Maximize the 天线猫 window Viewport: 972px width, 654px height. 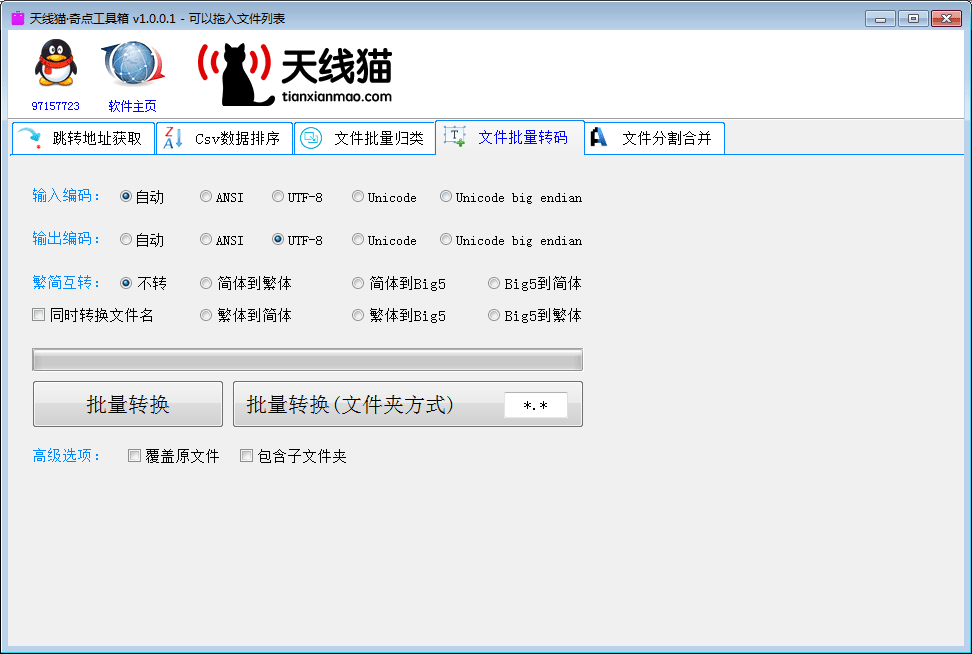913,19
